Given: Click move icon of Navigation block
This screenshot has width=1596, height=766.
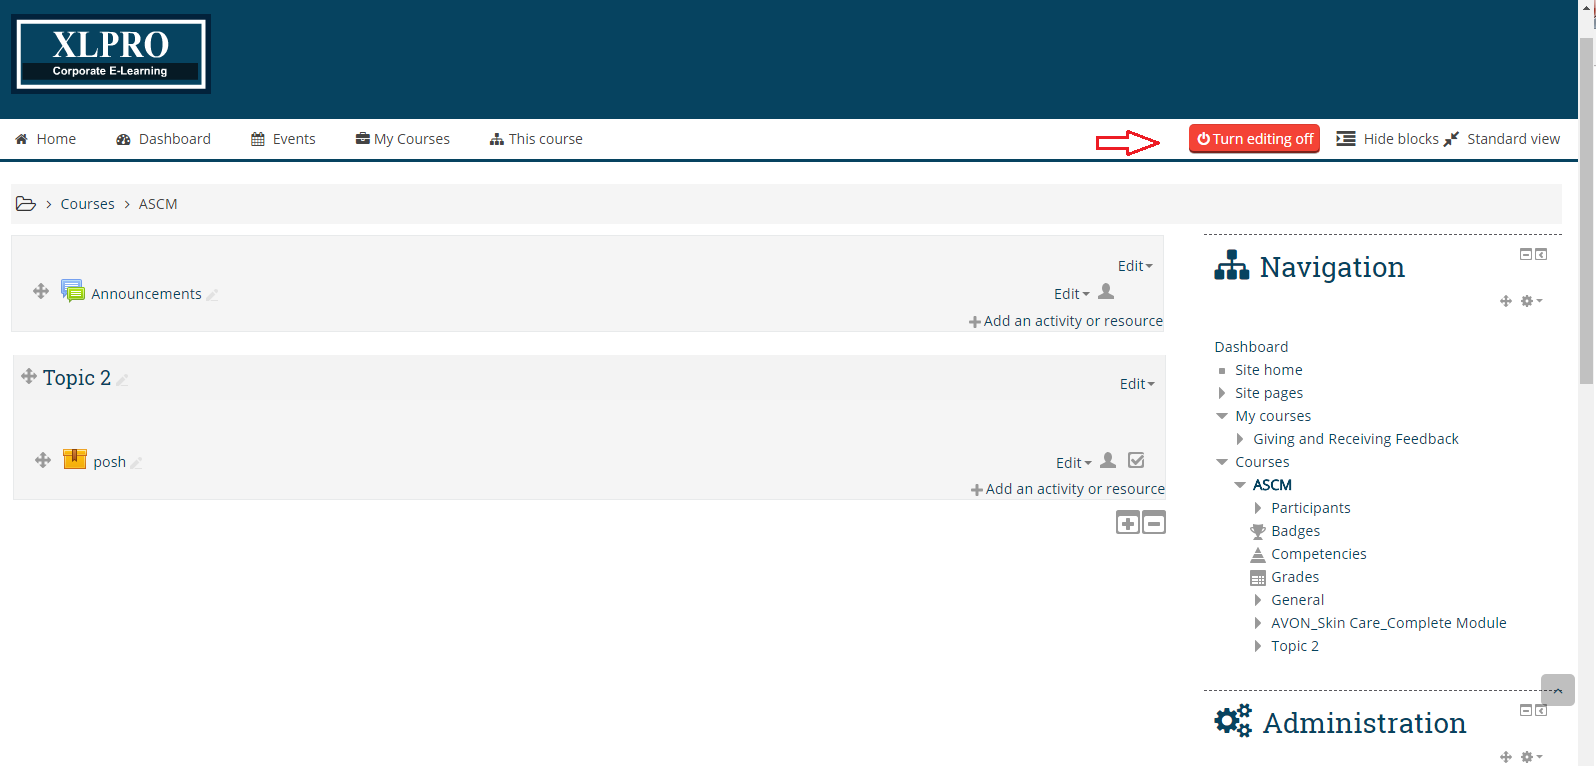Looking at the screenshot, I should 1506,301.
